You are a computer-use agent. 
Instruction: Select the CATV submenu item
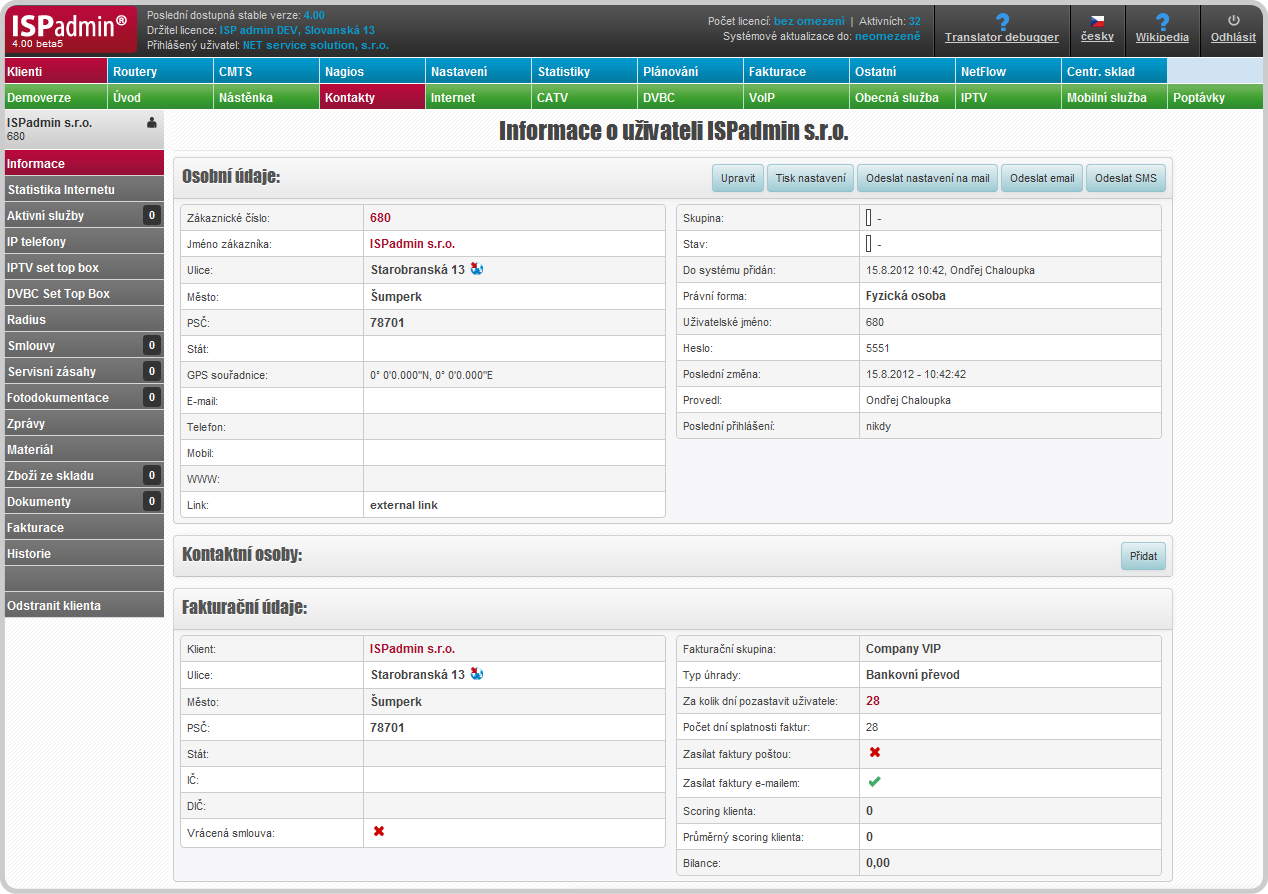[x=584, y=97]
